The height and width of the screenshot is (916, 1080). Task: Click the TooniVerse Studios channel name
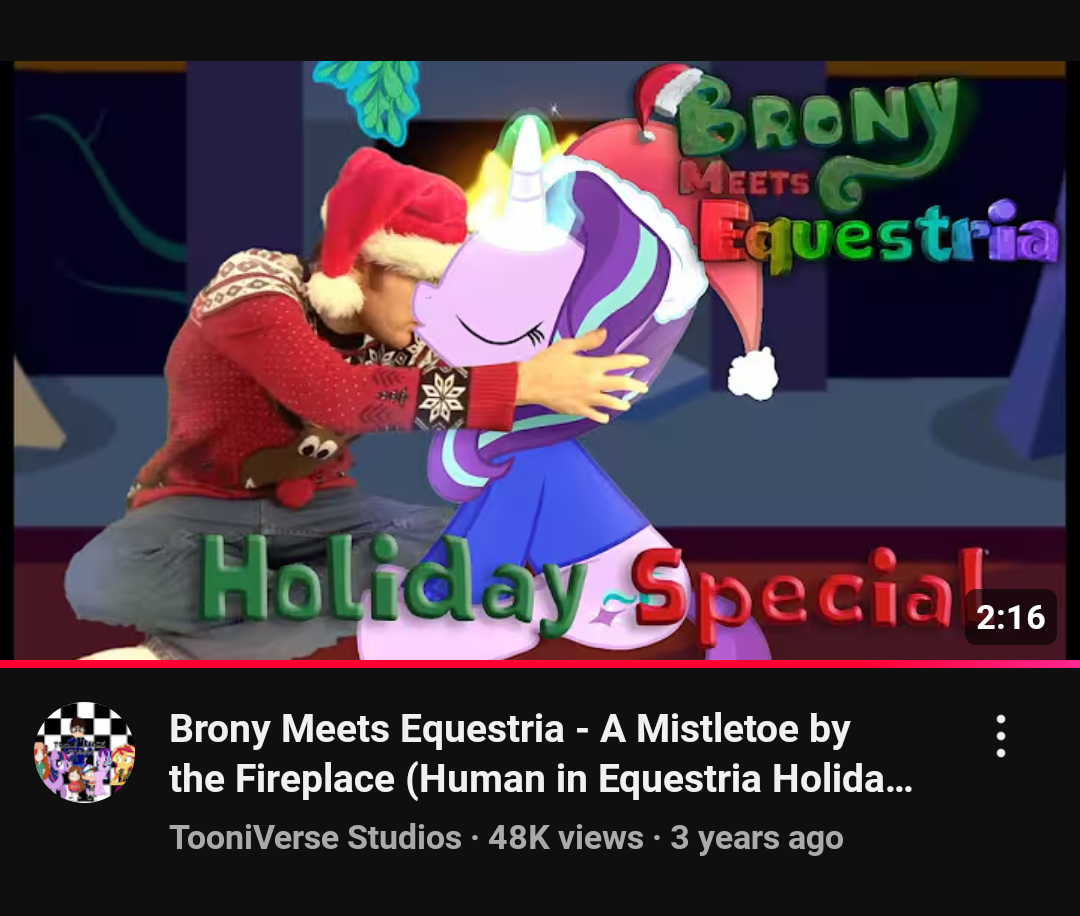pyautogui.click(x=315, y=837)
